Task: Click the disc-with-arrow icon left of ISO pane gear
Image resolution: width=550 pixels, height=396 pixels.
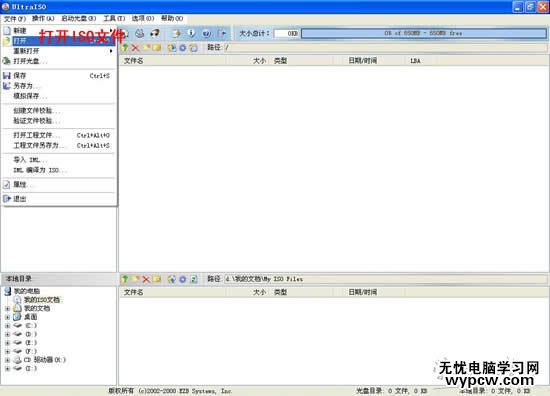Action: click(172, 48)
